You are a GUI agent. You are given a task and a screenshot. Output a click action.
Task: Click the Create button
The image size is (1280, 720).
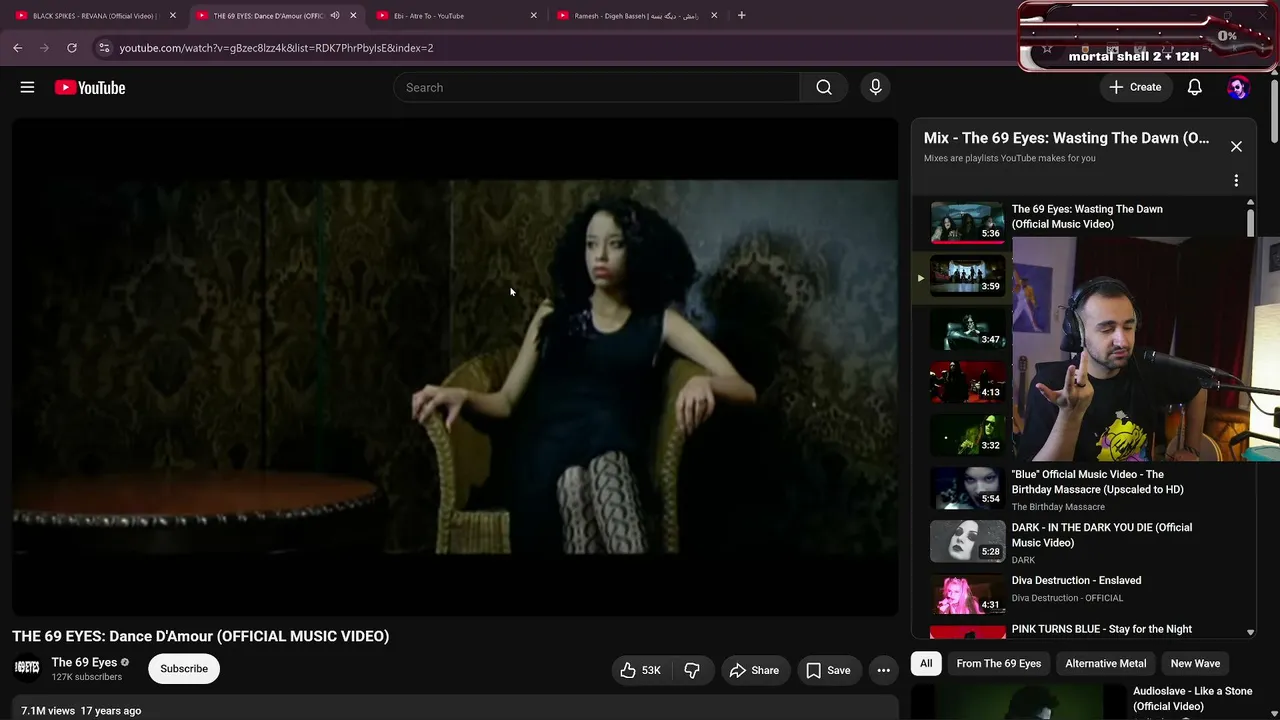[1135, 87]
